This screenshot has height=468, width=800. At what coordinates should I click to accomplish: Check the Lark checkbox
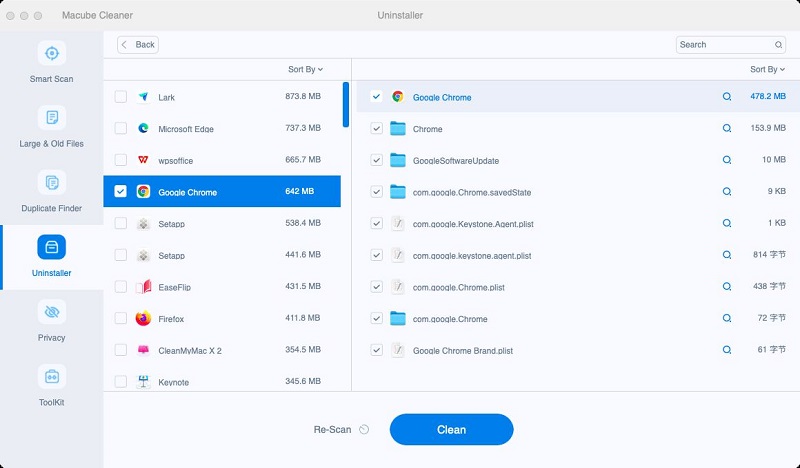point(120,97)
